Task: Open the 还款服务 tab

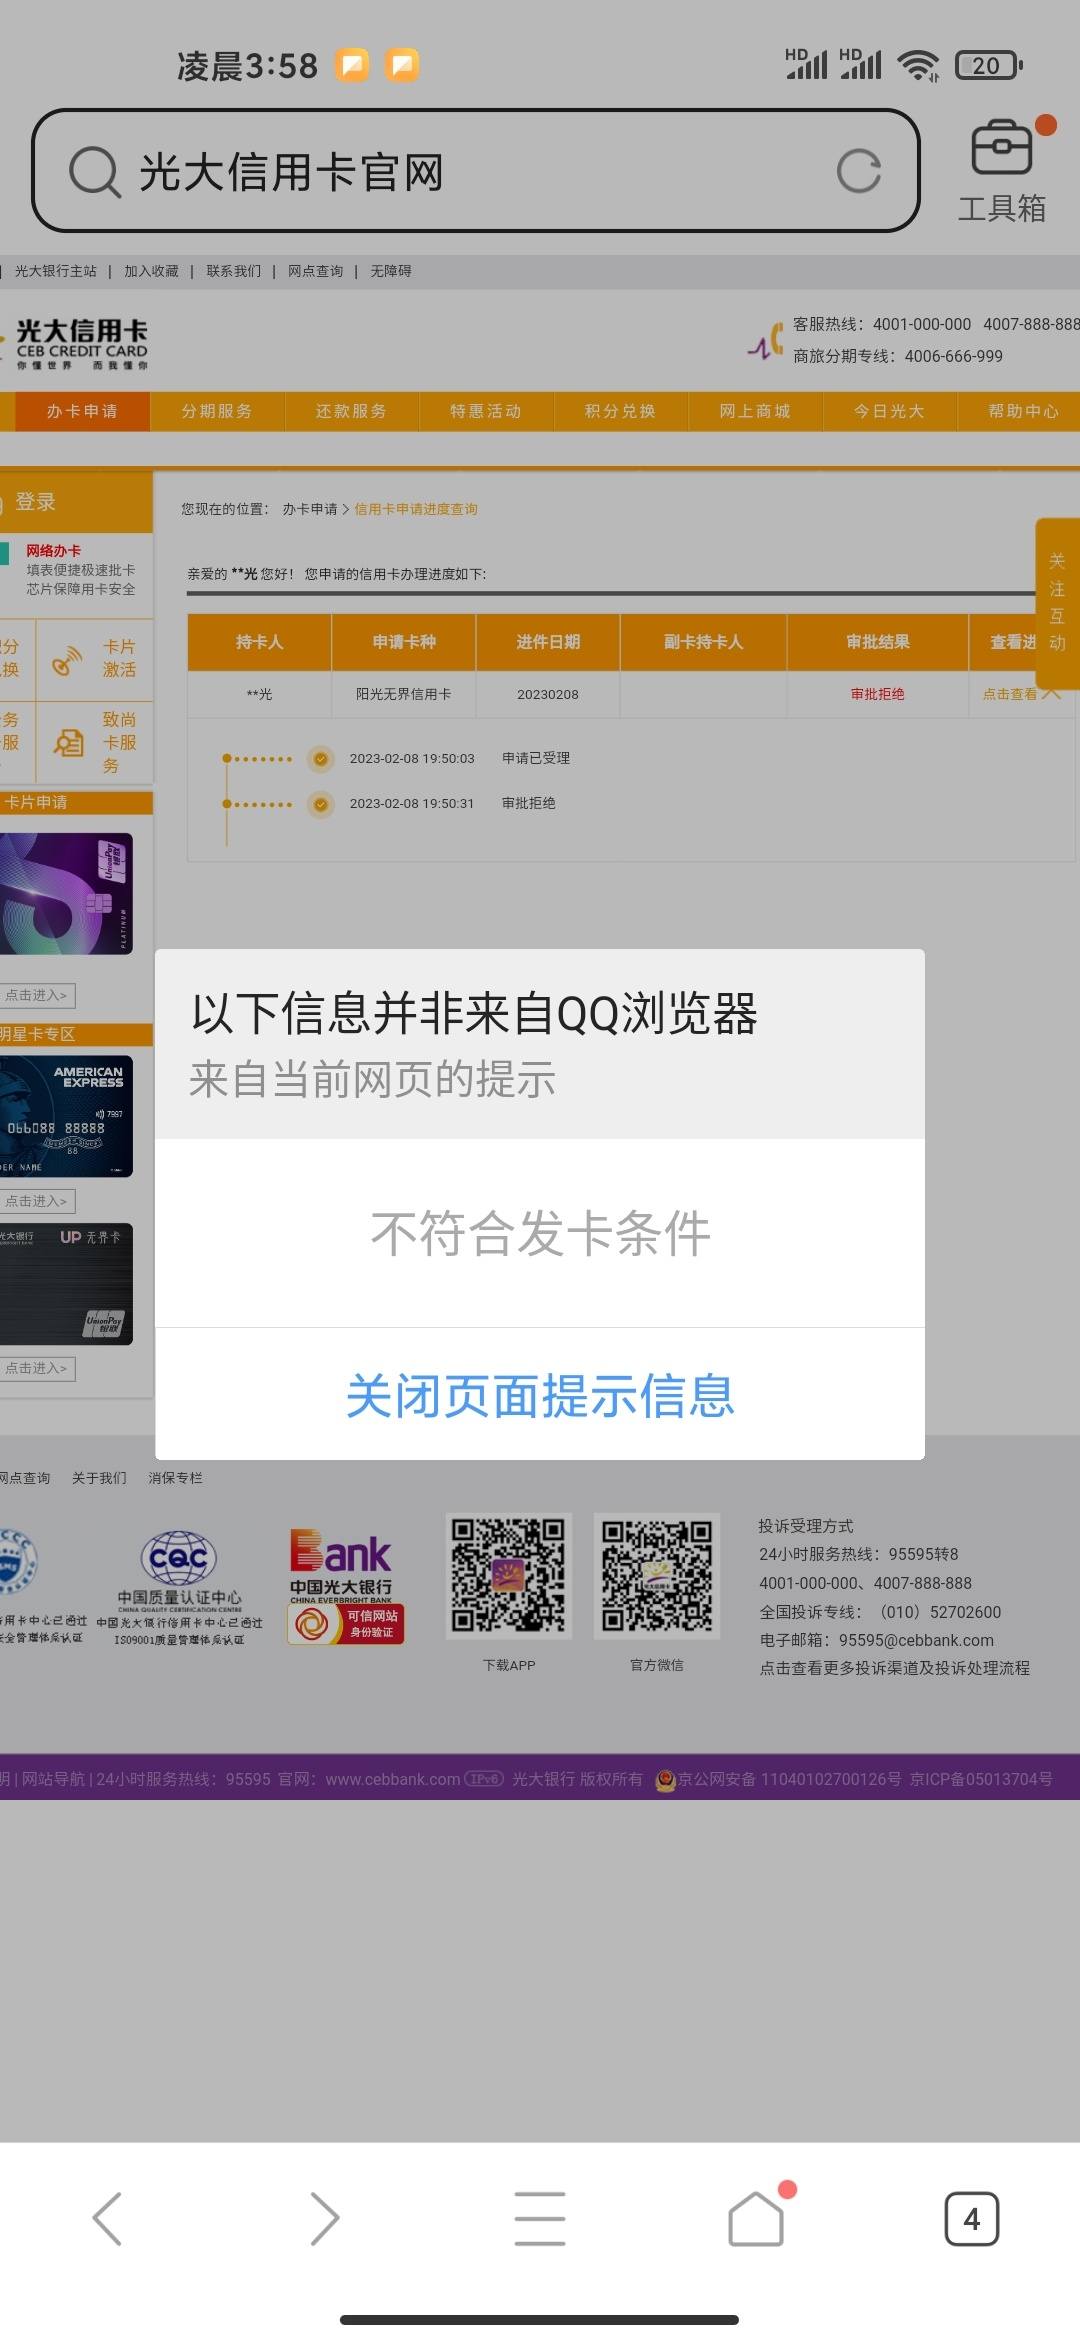Action: point(351,411)
